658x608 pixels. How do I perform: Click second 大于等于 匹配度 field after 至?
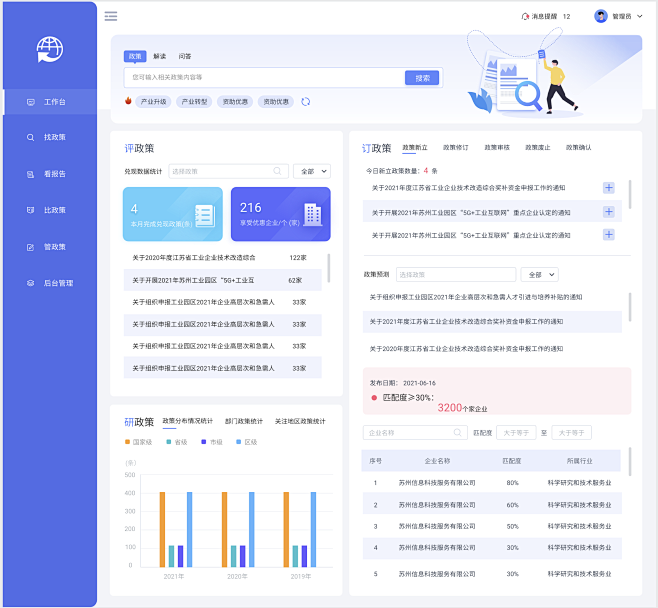(x=571, y=433)
